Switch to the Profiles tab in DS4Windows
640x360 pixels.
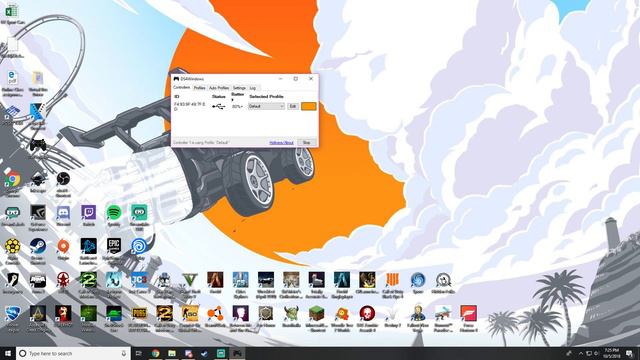click(199, 88)
